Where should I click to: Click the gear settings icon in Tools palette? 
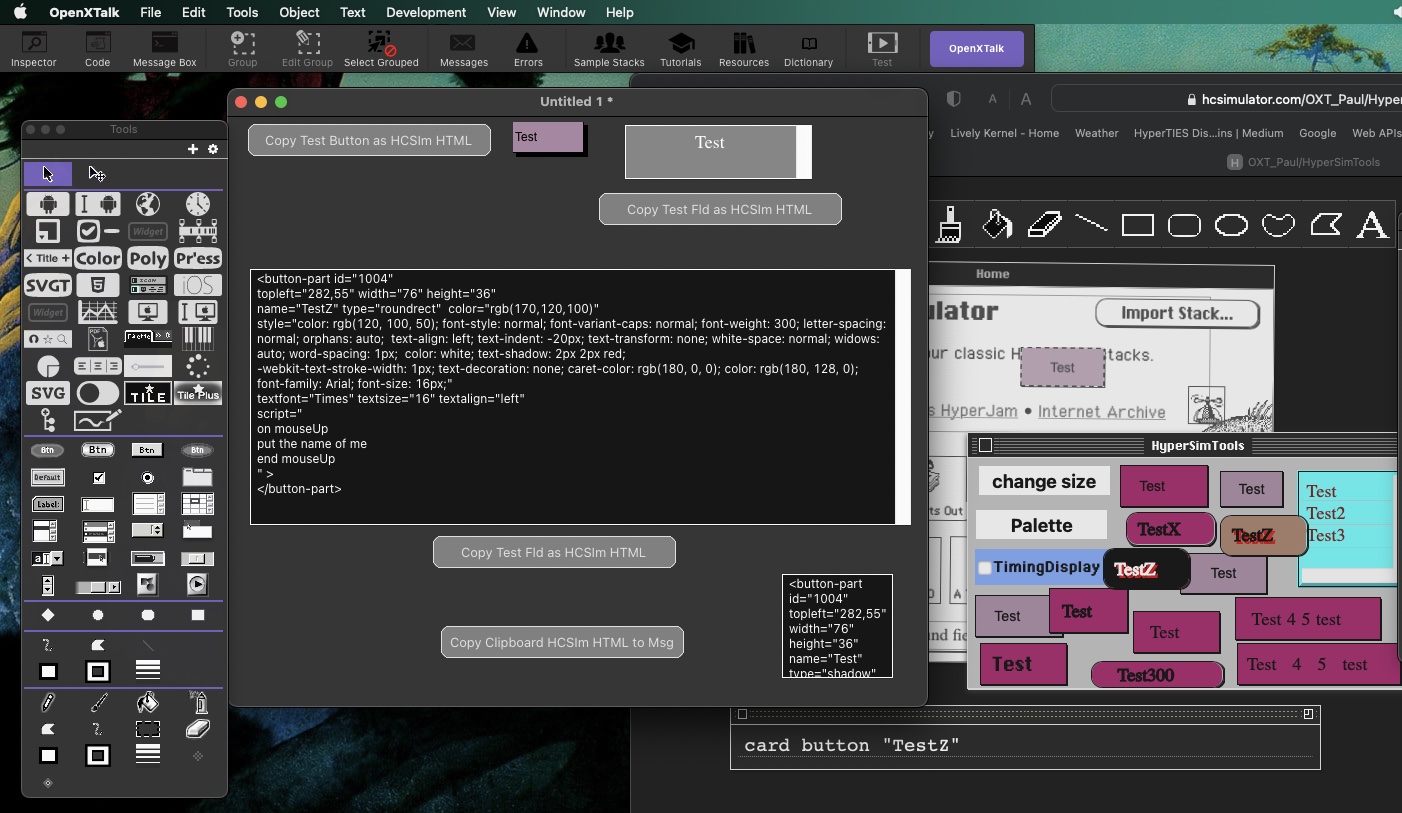pos(212,149)
